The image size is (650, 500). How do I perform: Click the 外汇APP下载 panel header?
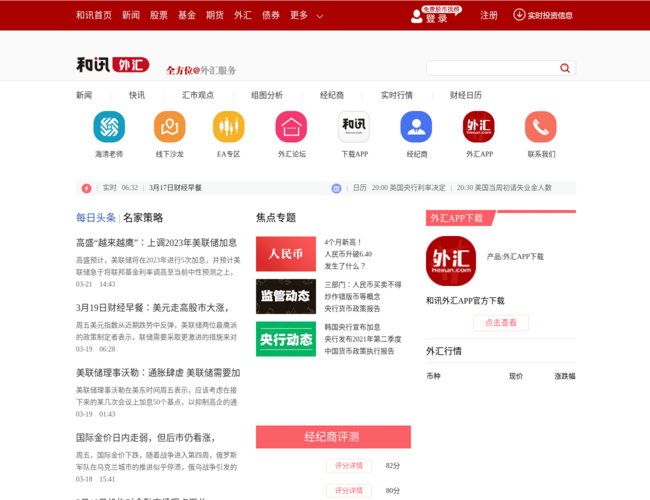(460, 218)
